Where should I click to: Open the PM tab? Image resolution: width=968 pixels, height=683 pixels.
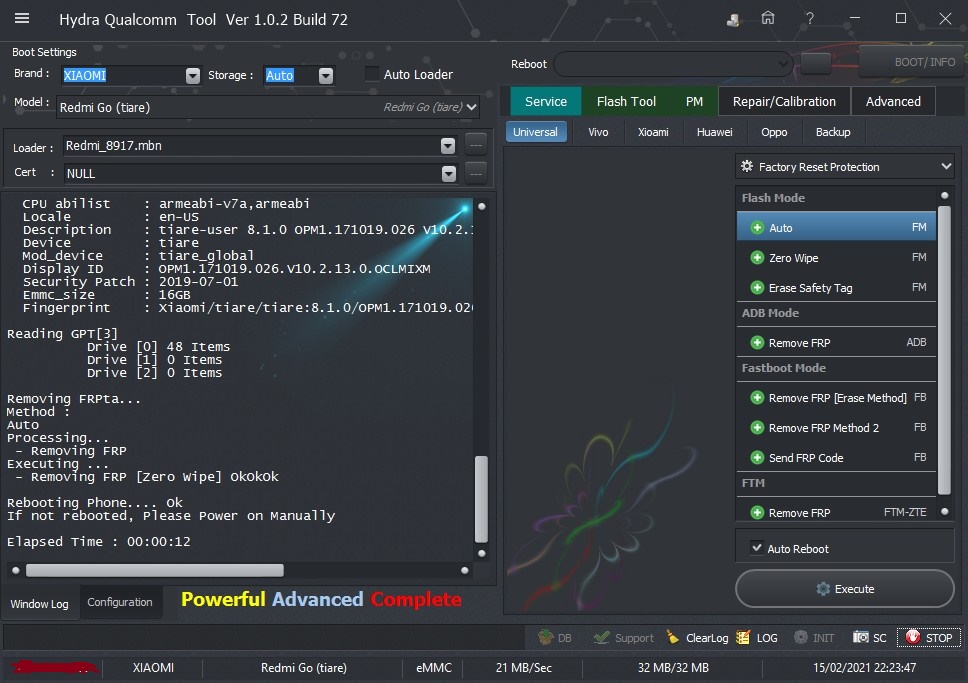[x=694, y=101]
